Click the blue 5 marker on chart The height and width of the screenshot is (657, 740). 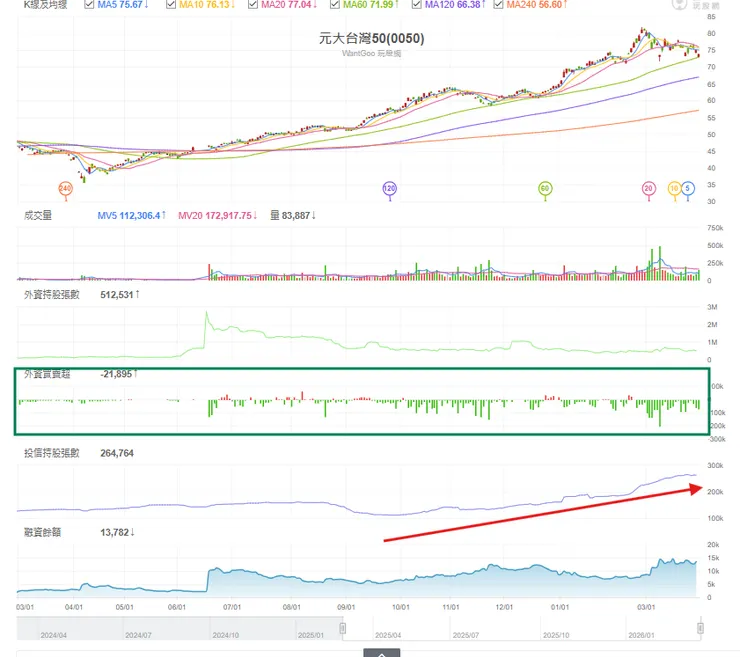[x=688, y=189]
